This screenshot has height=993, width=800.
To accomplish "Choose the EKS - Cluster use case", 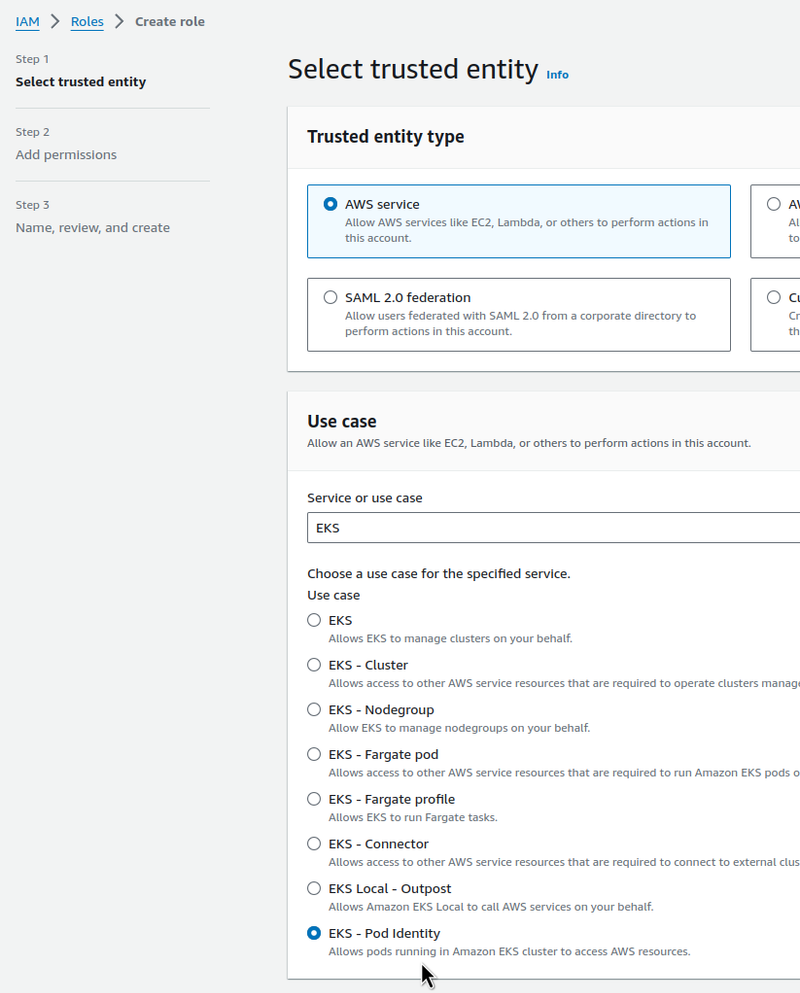I will [314, 665].
